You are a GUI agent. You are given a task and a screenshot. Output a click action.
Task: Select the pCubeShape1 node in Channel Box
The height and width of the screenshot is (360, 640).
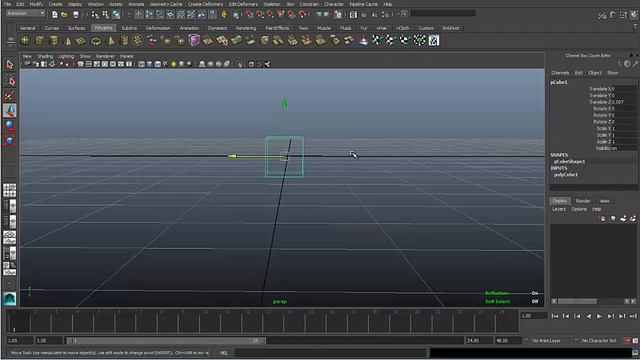pos(570,162)
